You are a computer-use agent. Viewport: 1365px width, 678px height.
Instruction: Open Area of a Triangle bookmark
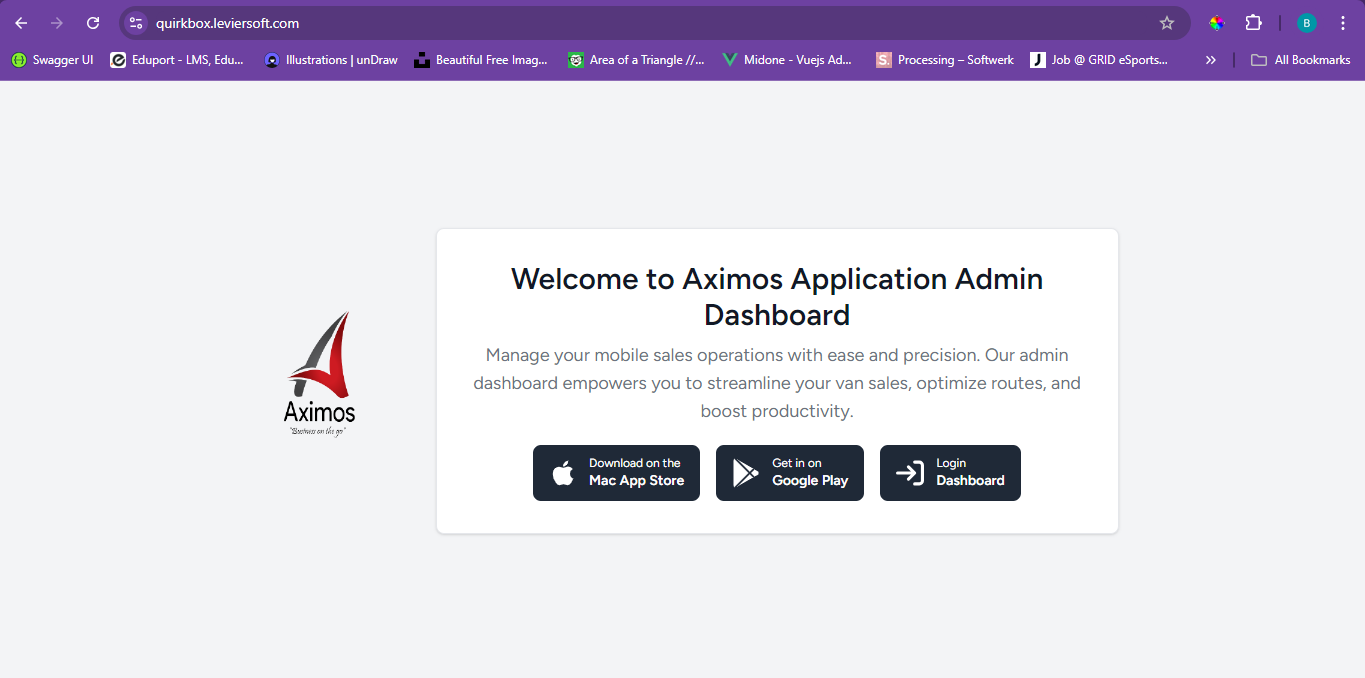(636, 60)
